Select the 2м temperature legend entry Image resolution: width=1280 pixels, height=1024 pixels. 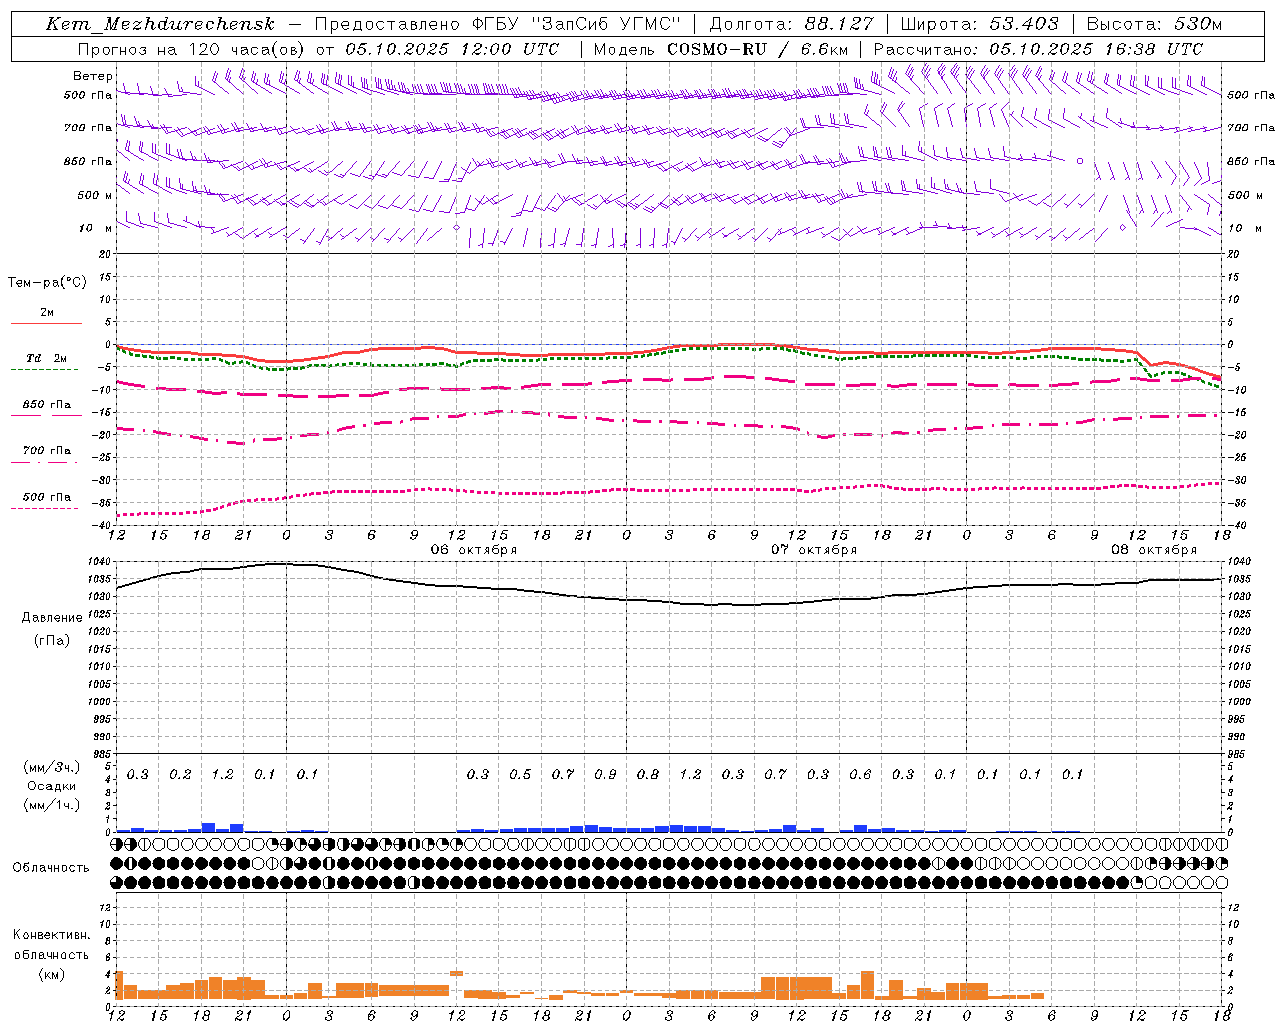pyautogui.click(x=47, y=312)
